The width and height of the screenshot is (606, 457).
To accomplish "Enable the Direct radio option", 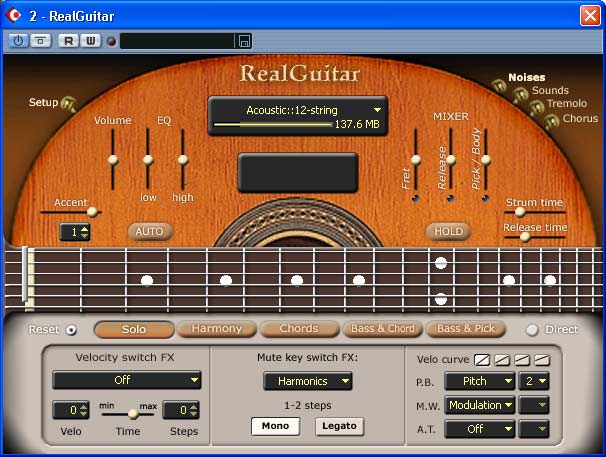I will [532, 330].
